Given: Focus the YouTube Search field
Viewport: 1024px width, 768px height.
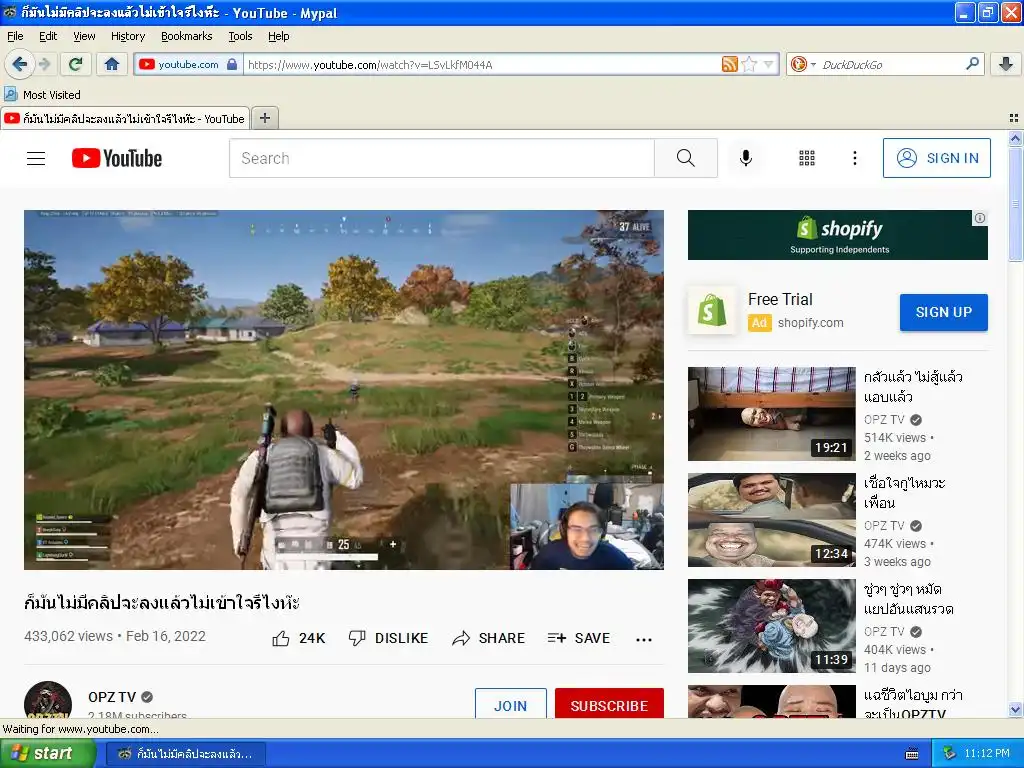Looking at the screenshot, I should [441, 158].
